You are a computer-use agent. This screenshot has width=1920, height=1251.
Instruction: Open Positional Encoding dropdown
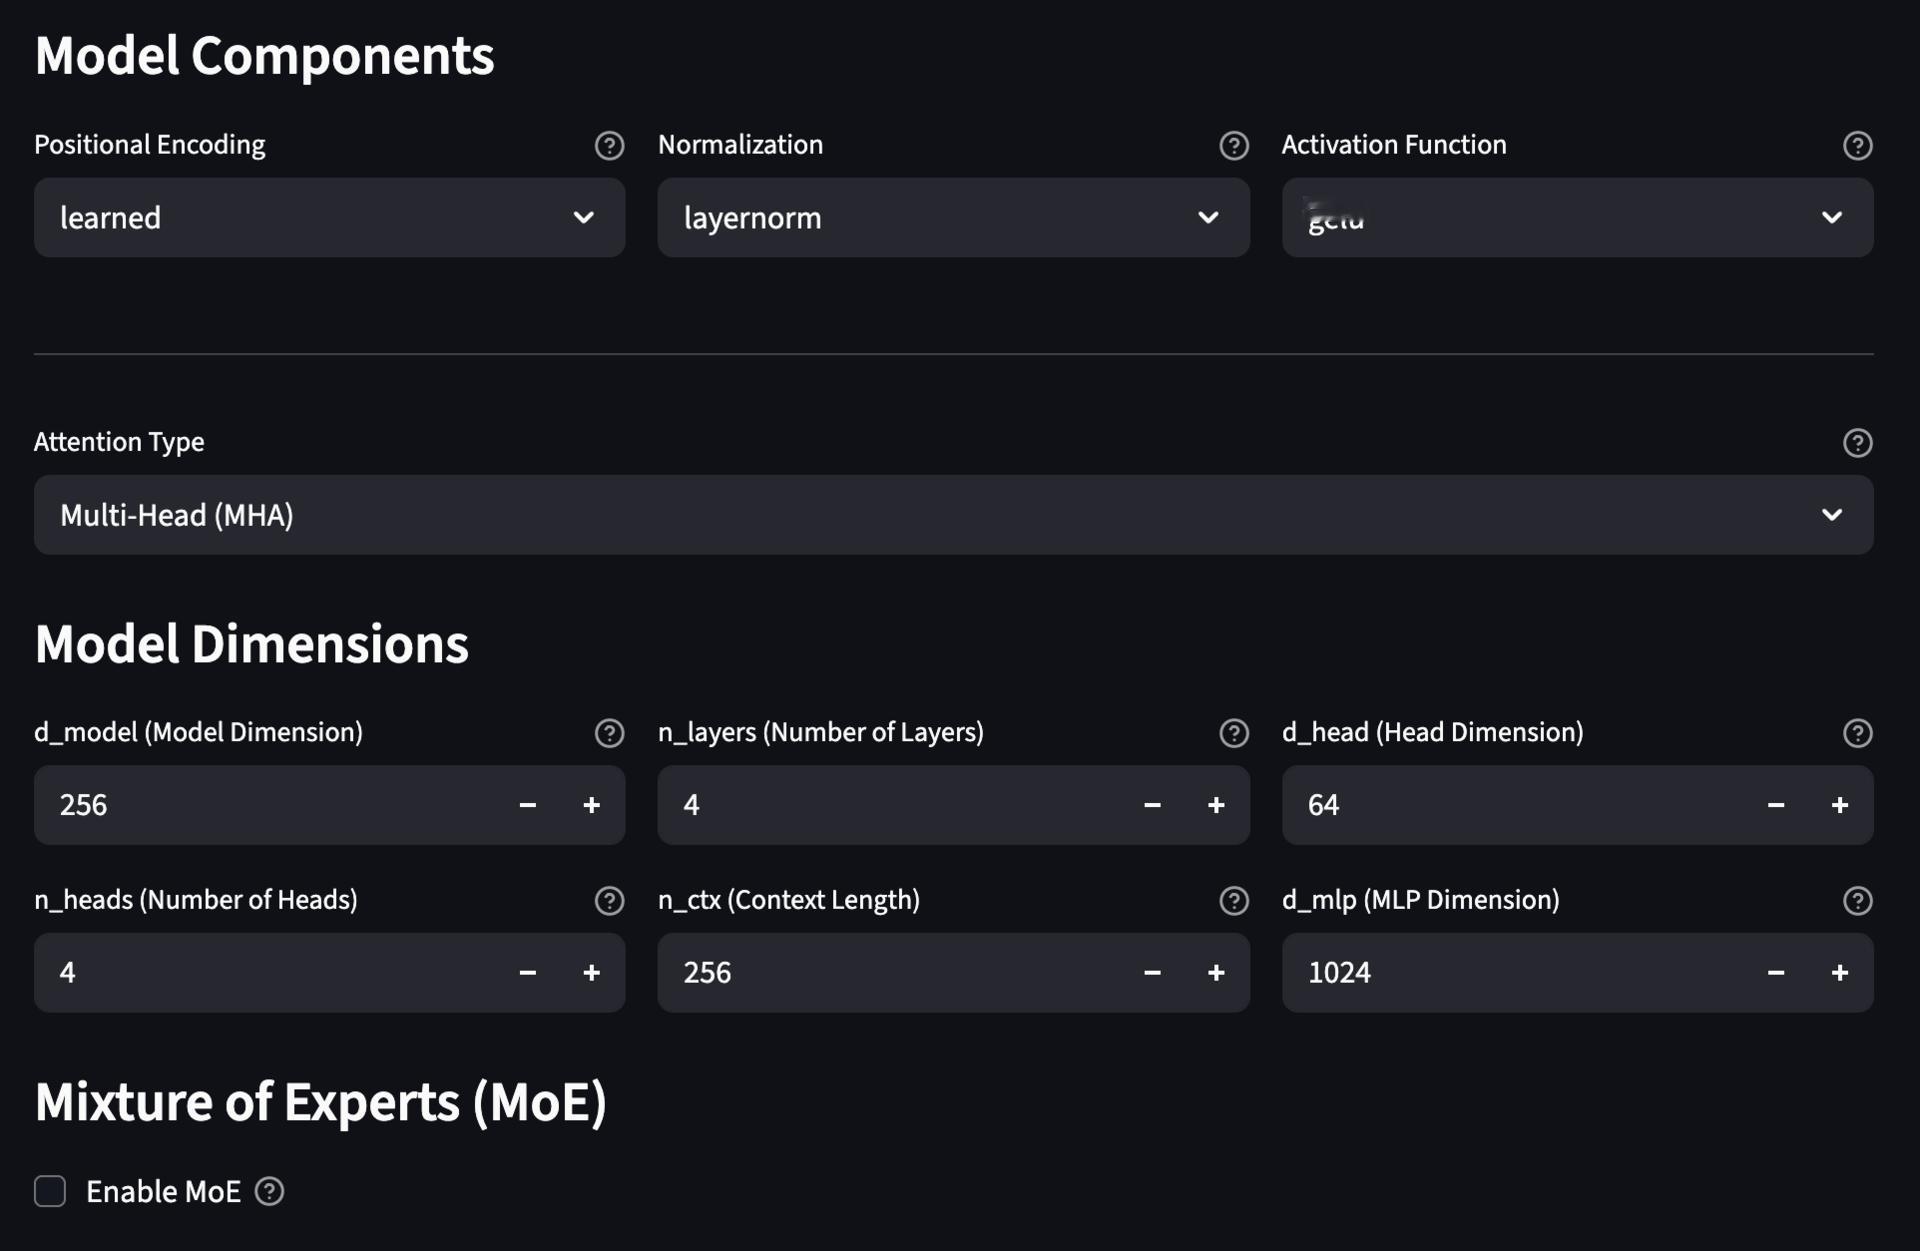click(x=329, y=218)
